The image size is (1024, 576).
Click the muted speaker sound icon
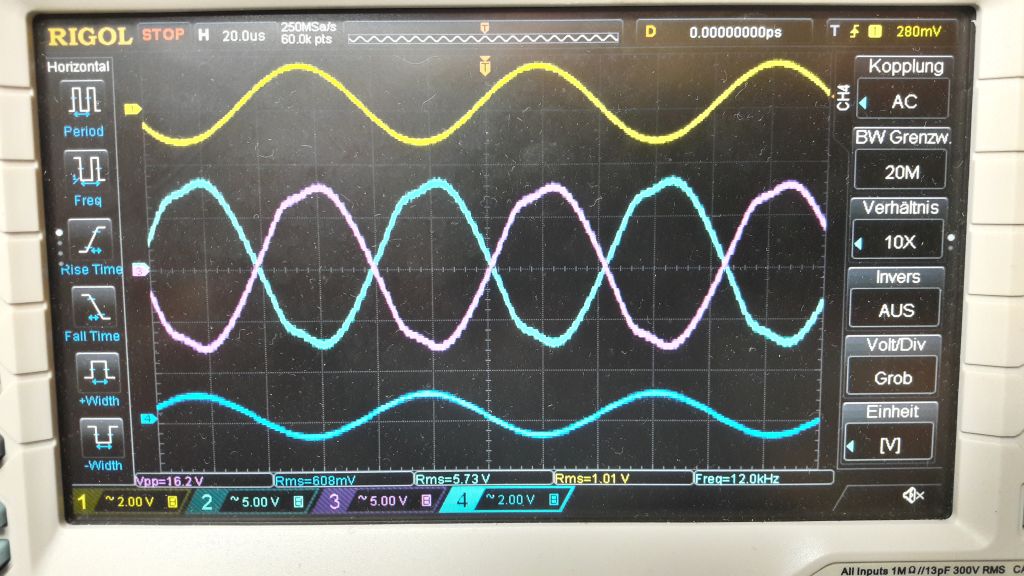coord(914,496)
